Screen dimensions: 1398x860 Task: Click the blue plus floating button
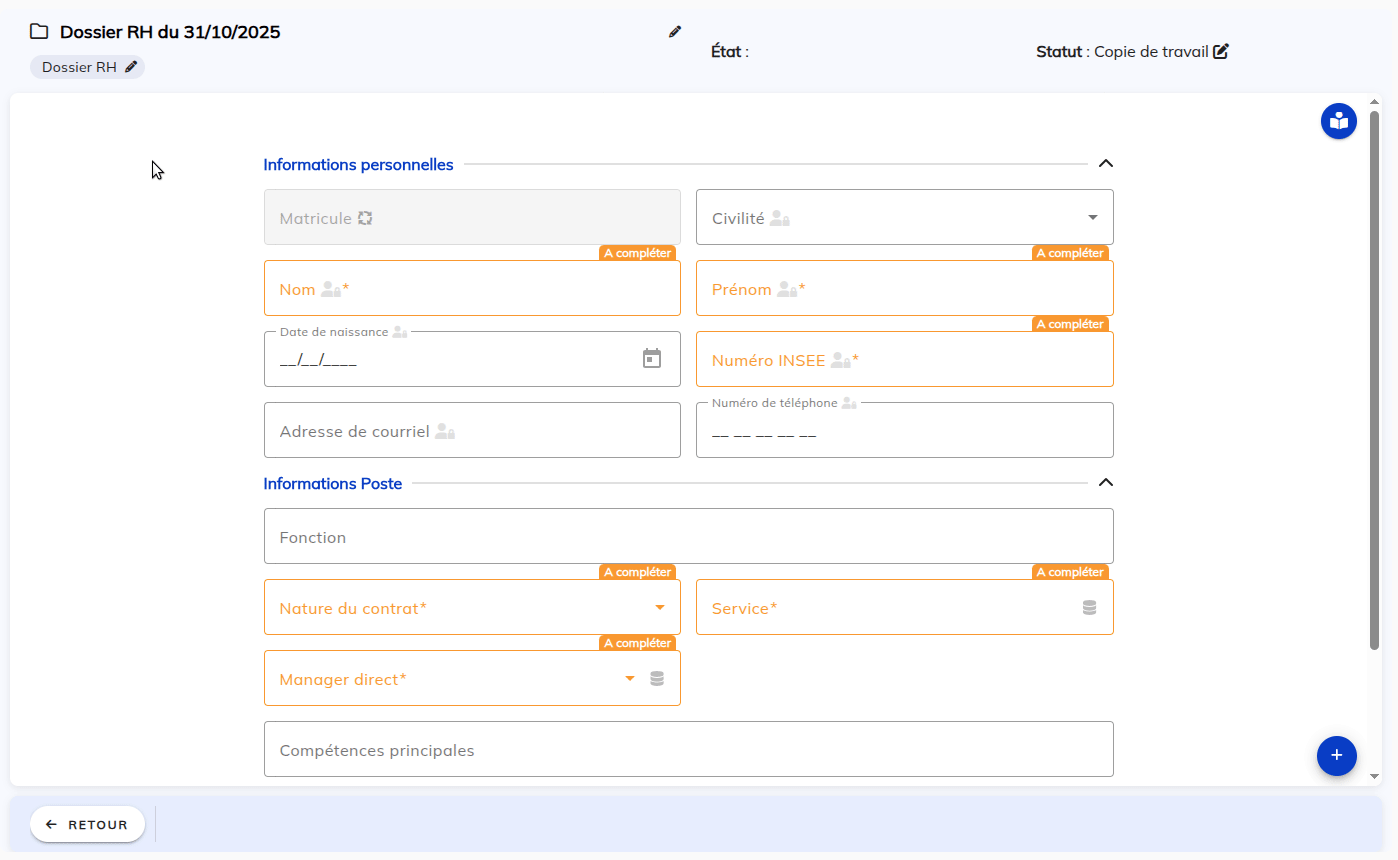pos(1336,756)
